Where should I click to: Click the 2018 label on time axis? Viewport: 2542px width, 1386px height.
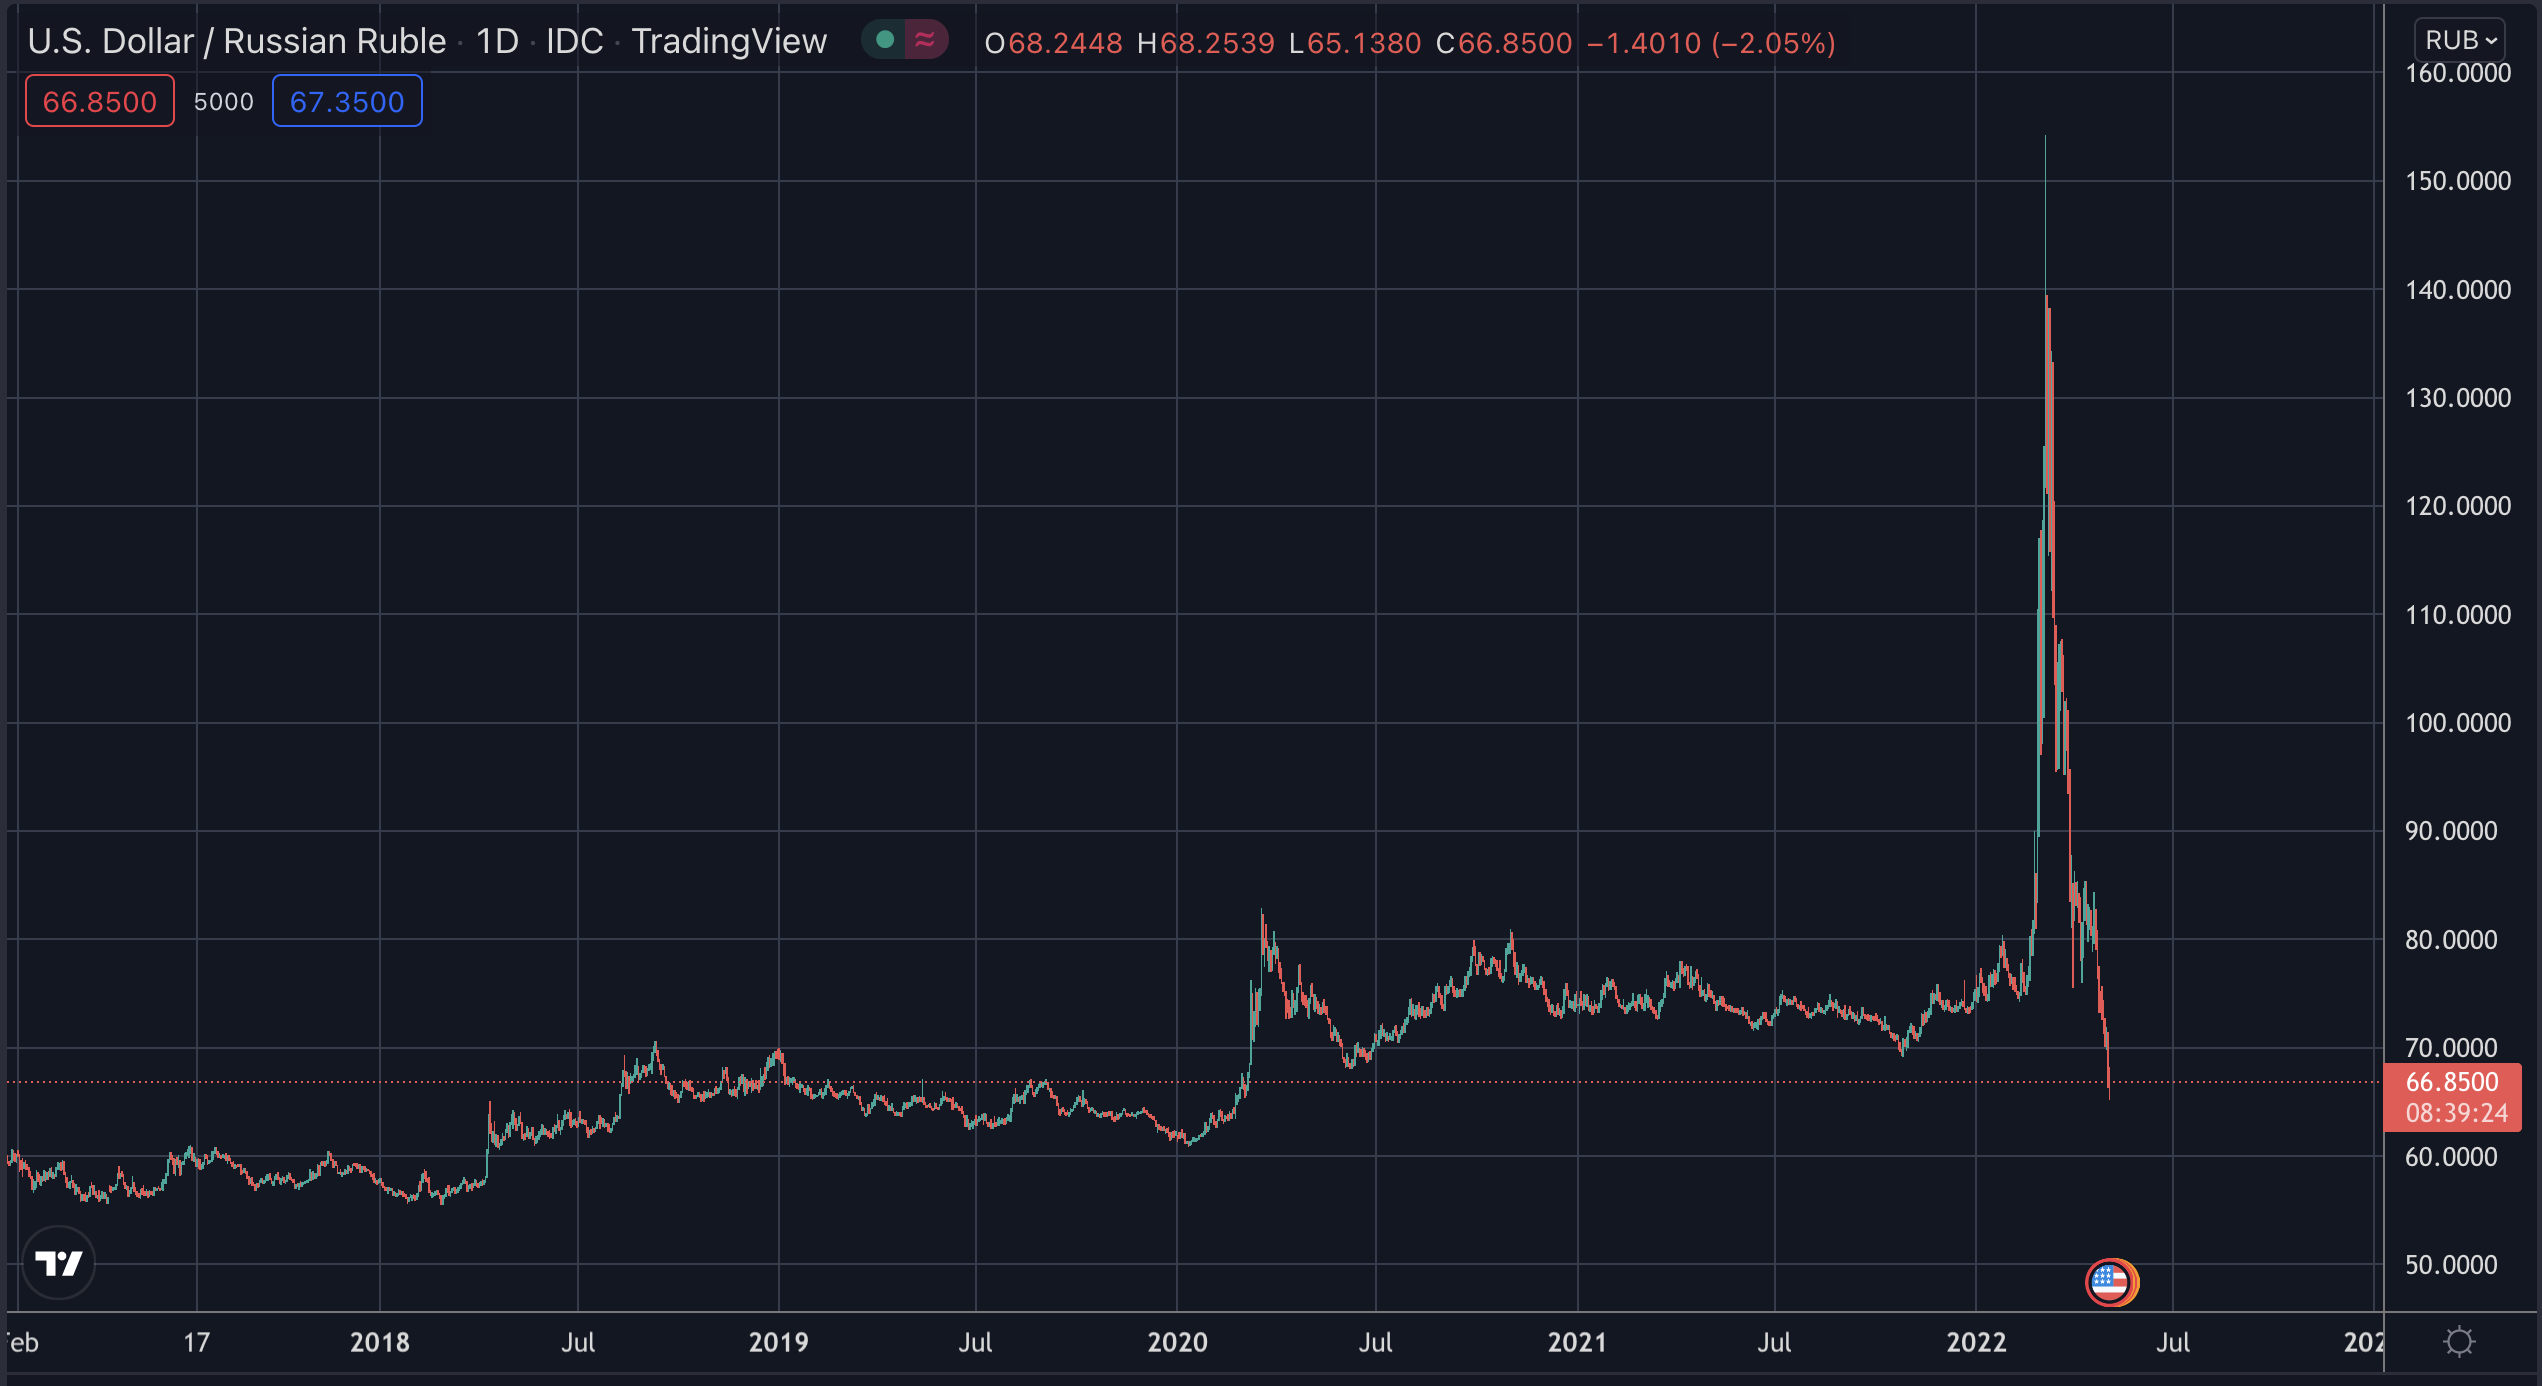click(x=380, y=1342)
